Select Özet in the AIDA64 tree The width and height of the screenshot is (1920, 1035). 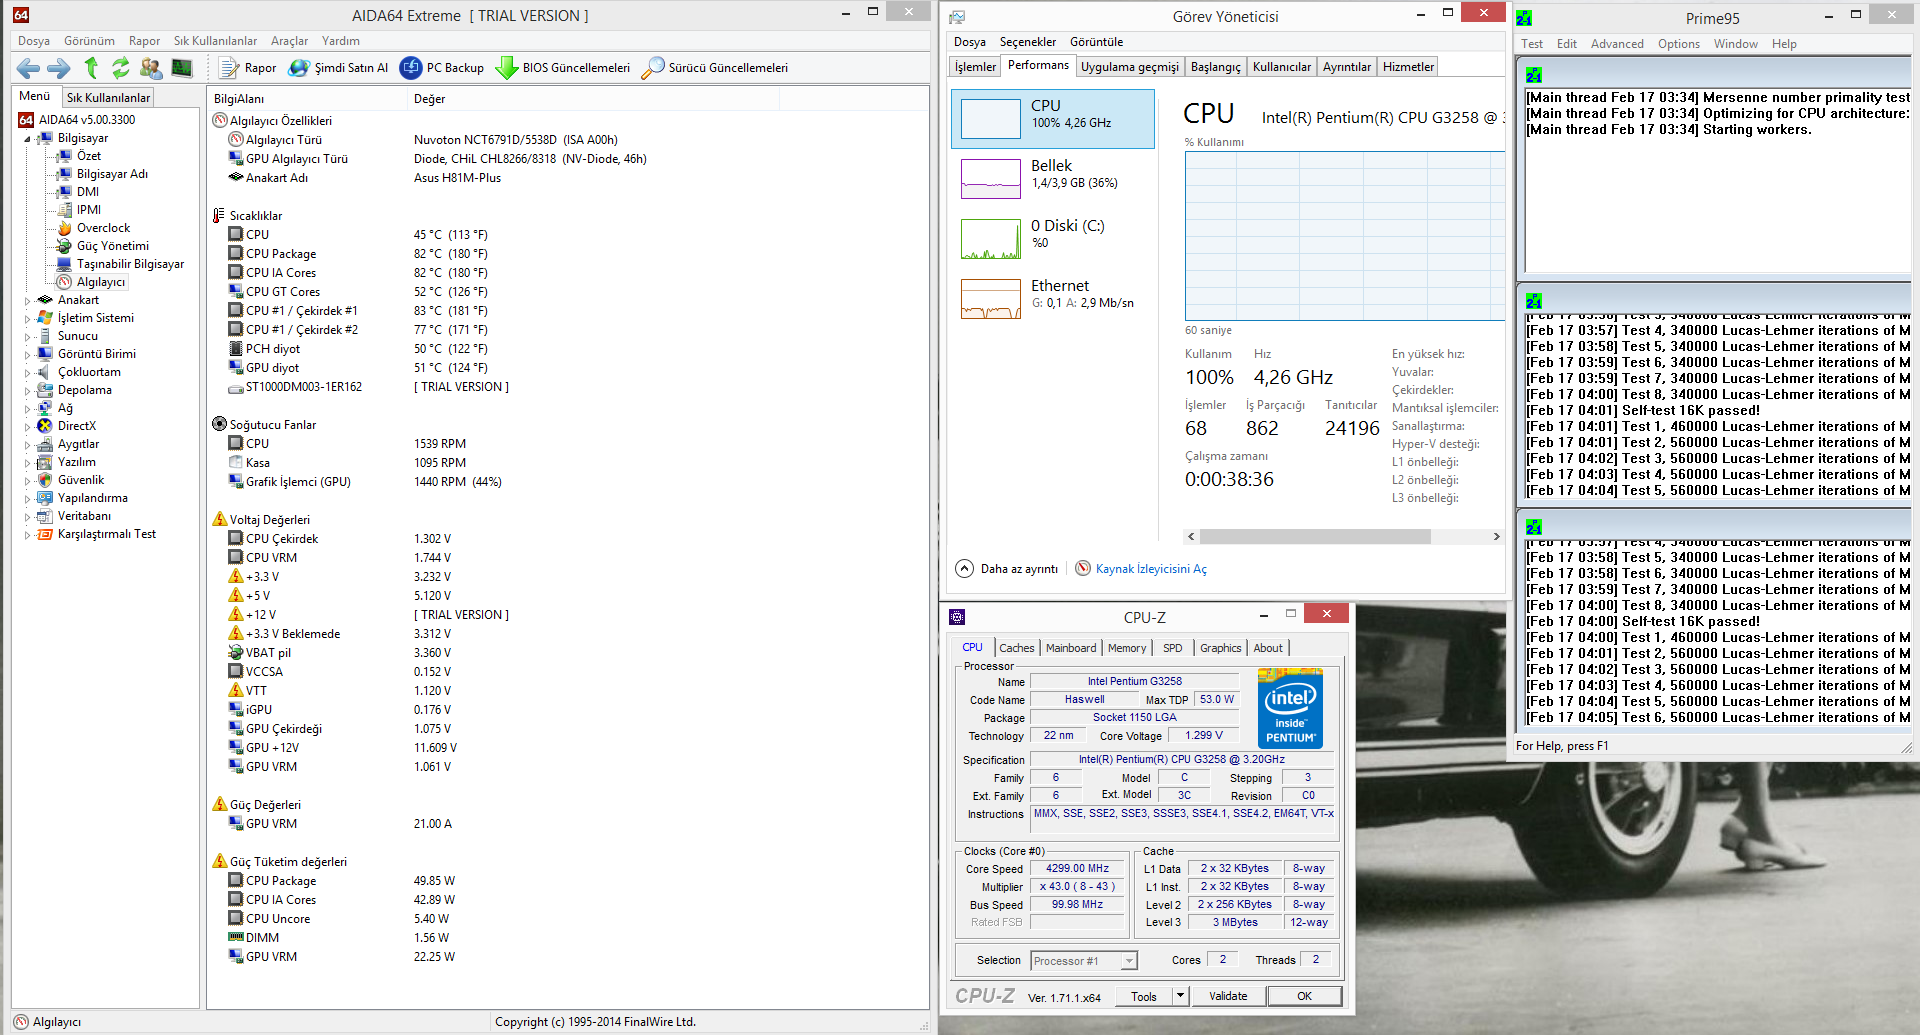[x=89, y=156]
